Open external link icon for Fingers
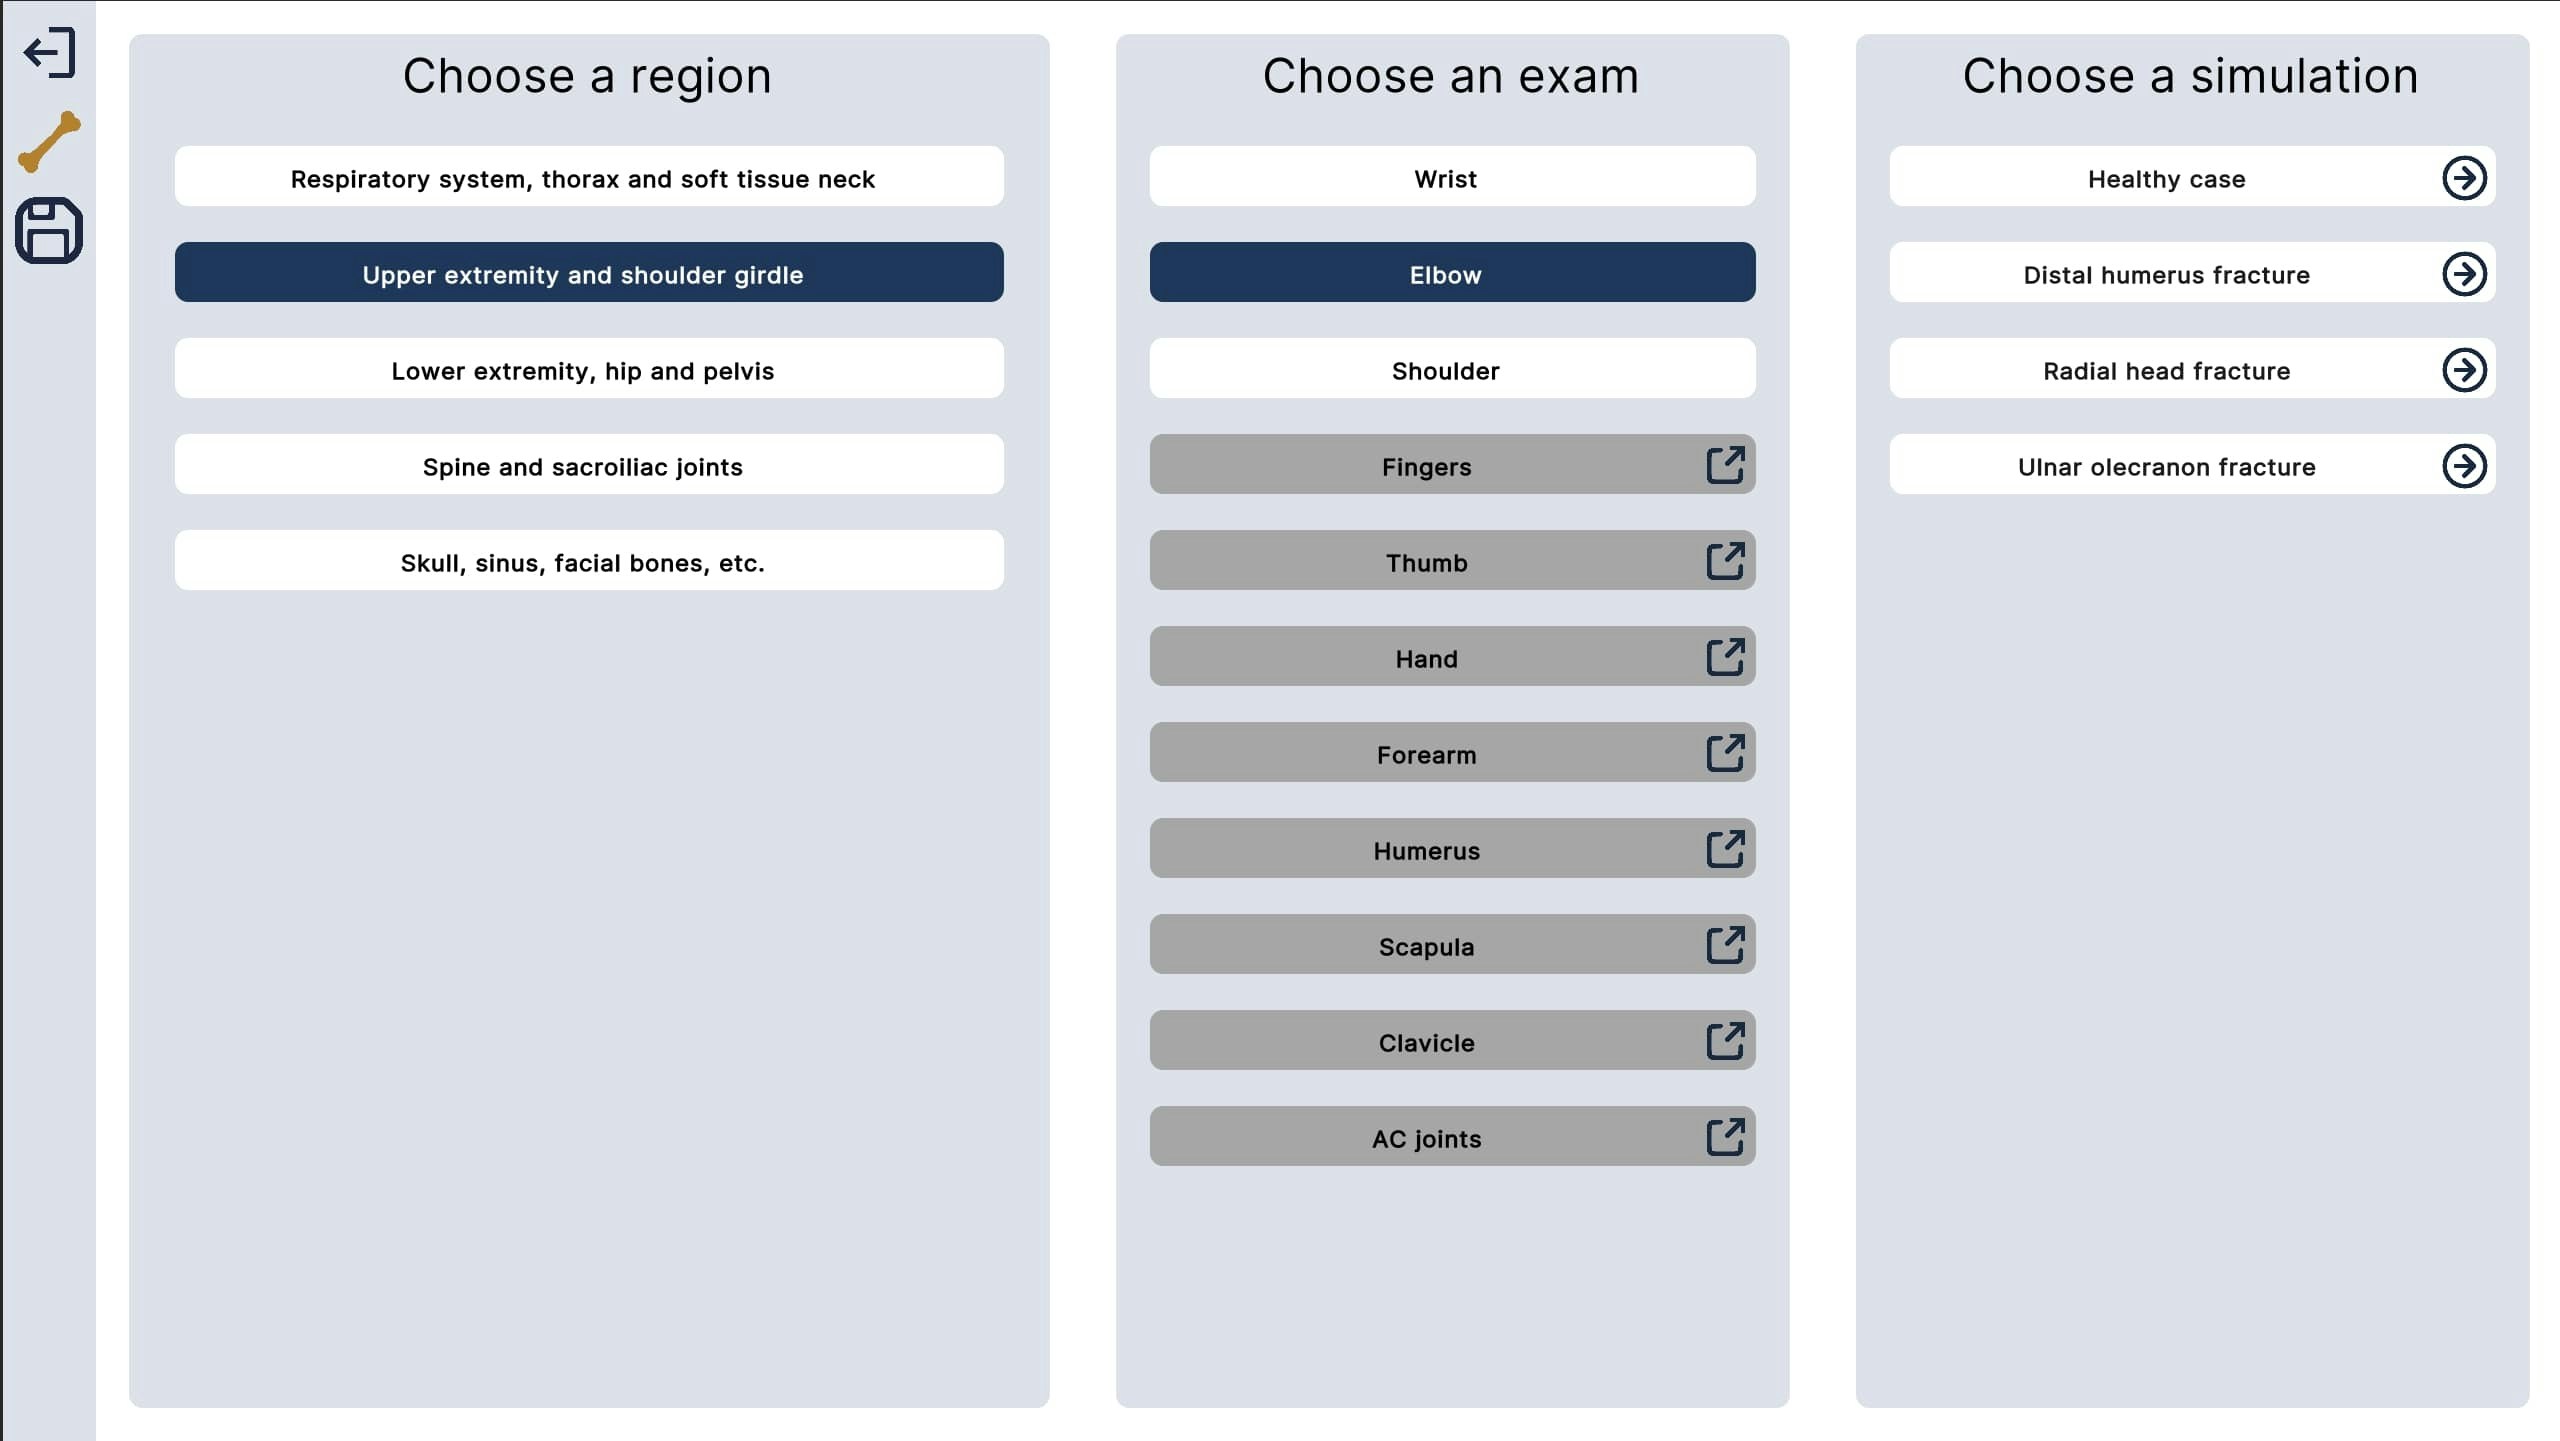 tap(1724, 465)
